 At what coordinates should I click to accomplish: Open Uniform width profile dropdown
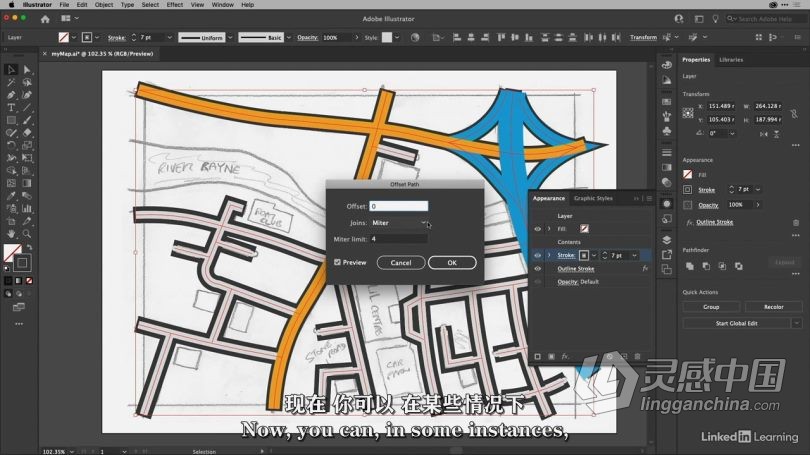(230, 38)
